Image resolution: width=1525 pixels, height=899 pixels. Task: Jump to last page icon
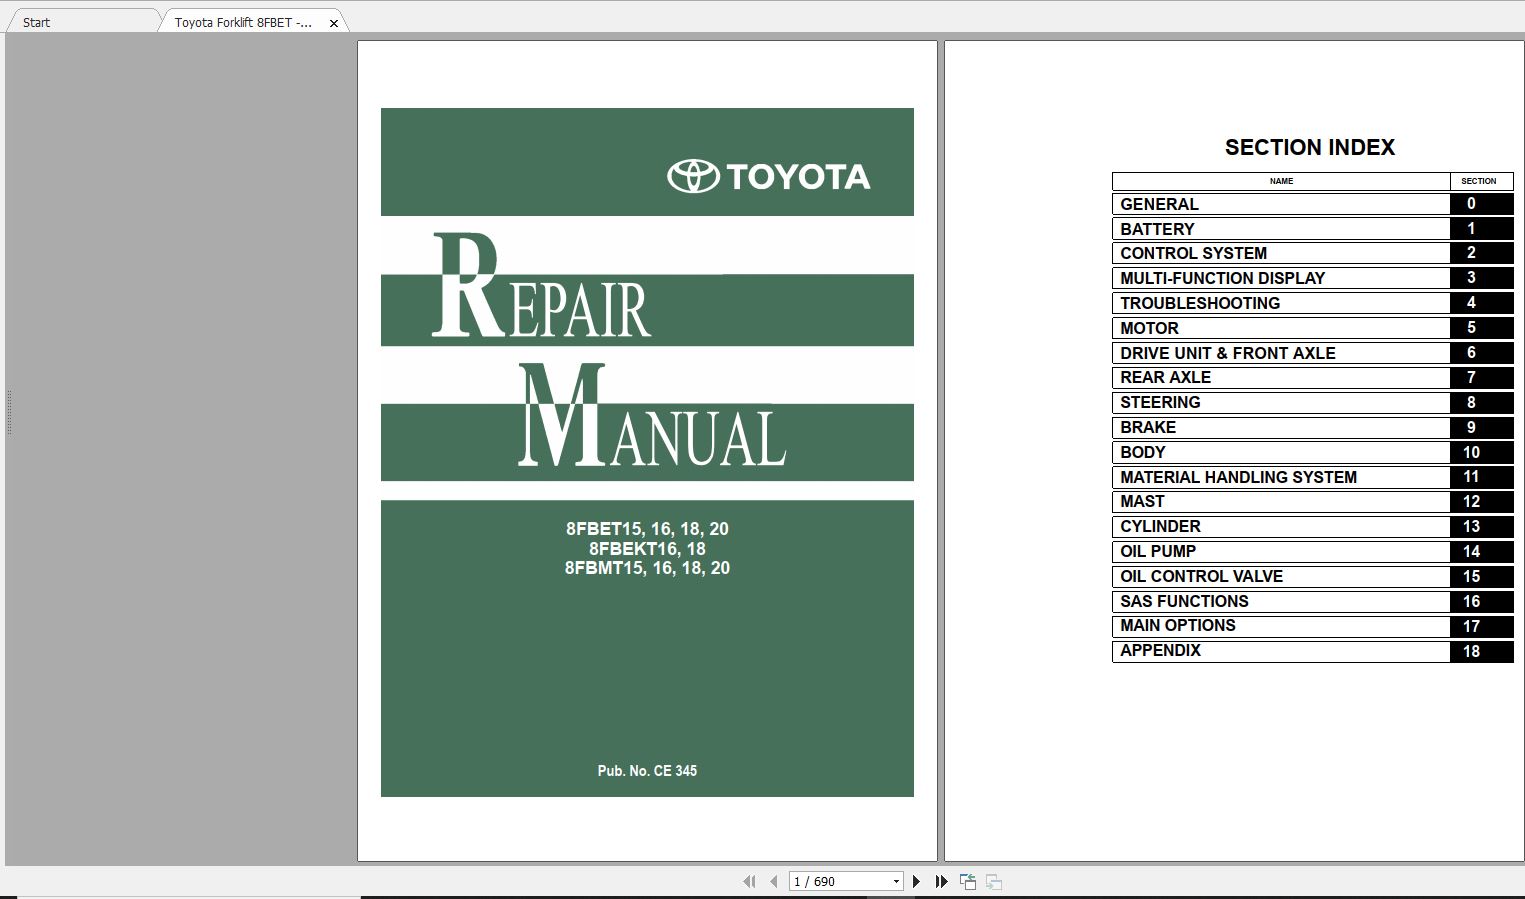941,881
